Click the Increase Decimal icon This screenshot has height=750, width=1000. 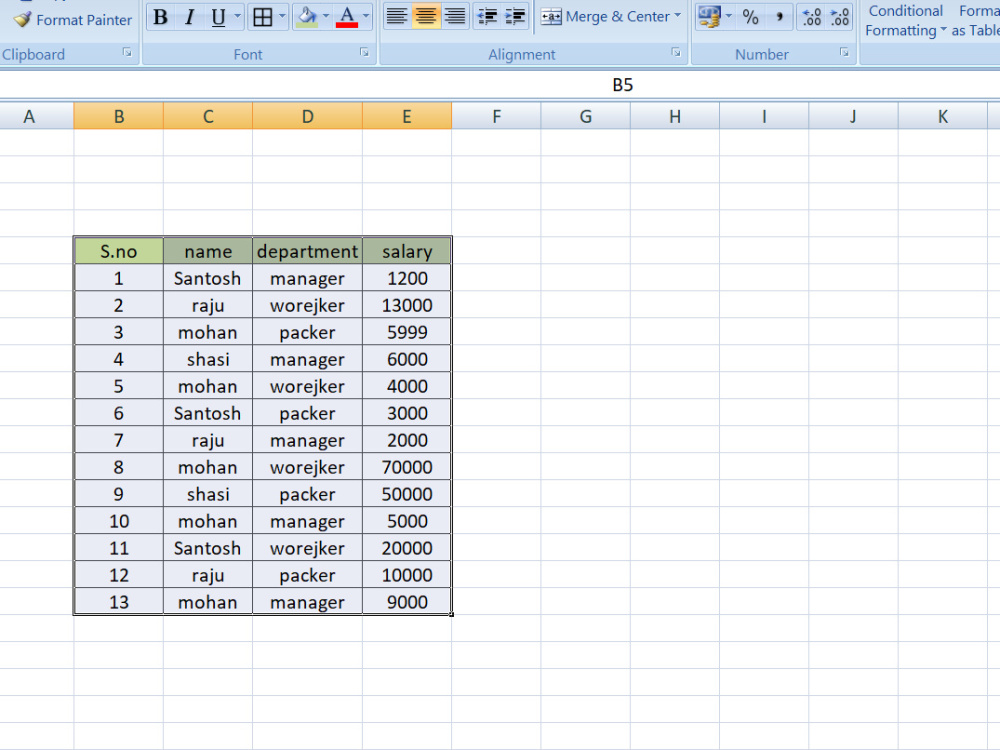point(811,17)
